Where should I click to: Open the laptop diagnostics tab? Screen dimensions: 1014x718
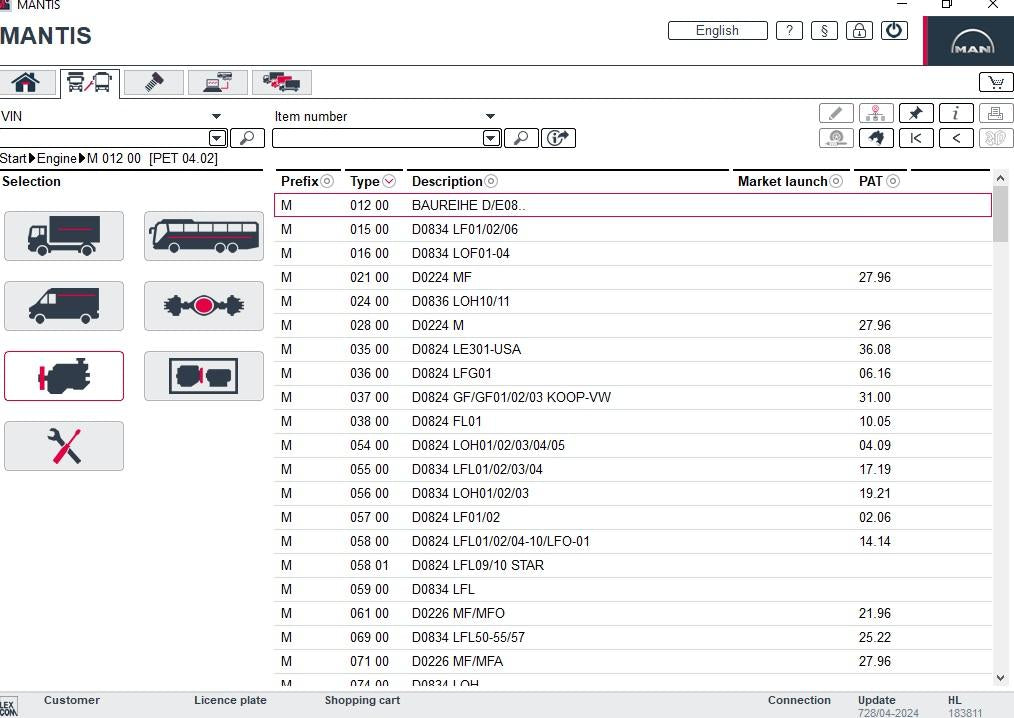click(218, 83)
